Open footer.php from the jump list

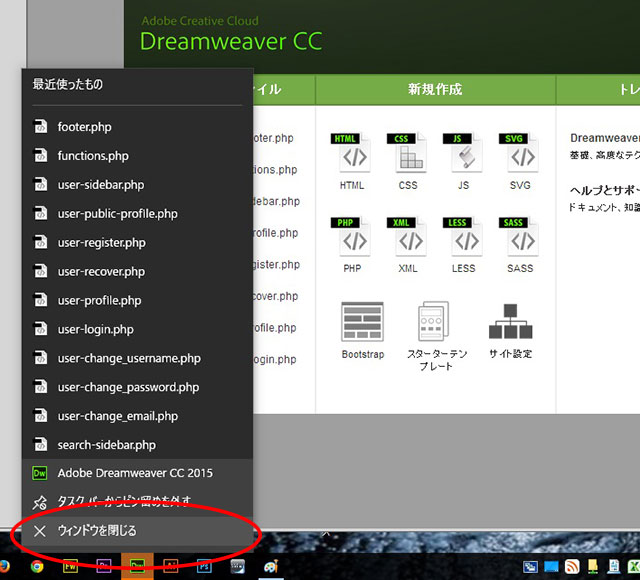[x=138, y=127]
